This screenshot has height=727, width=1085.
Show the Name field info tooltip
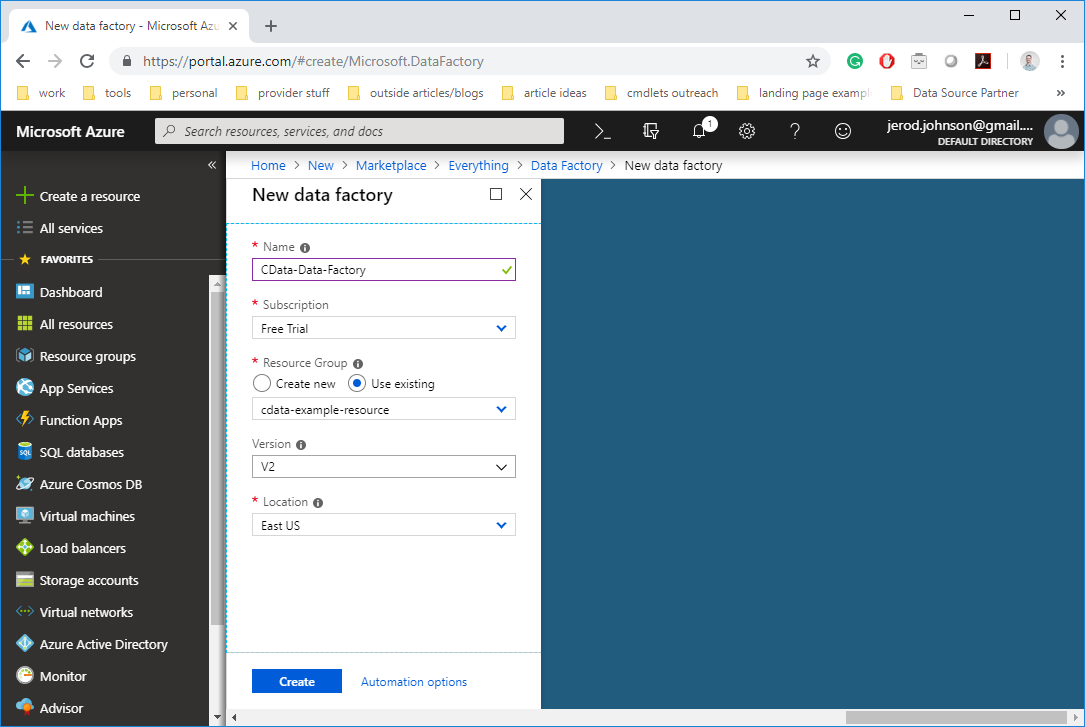tap(305, 248)
